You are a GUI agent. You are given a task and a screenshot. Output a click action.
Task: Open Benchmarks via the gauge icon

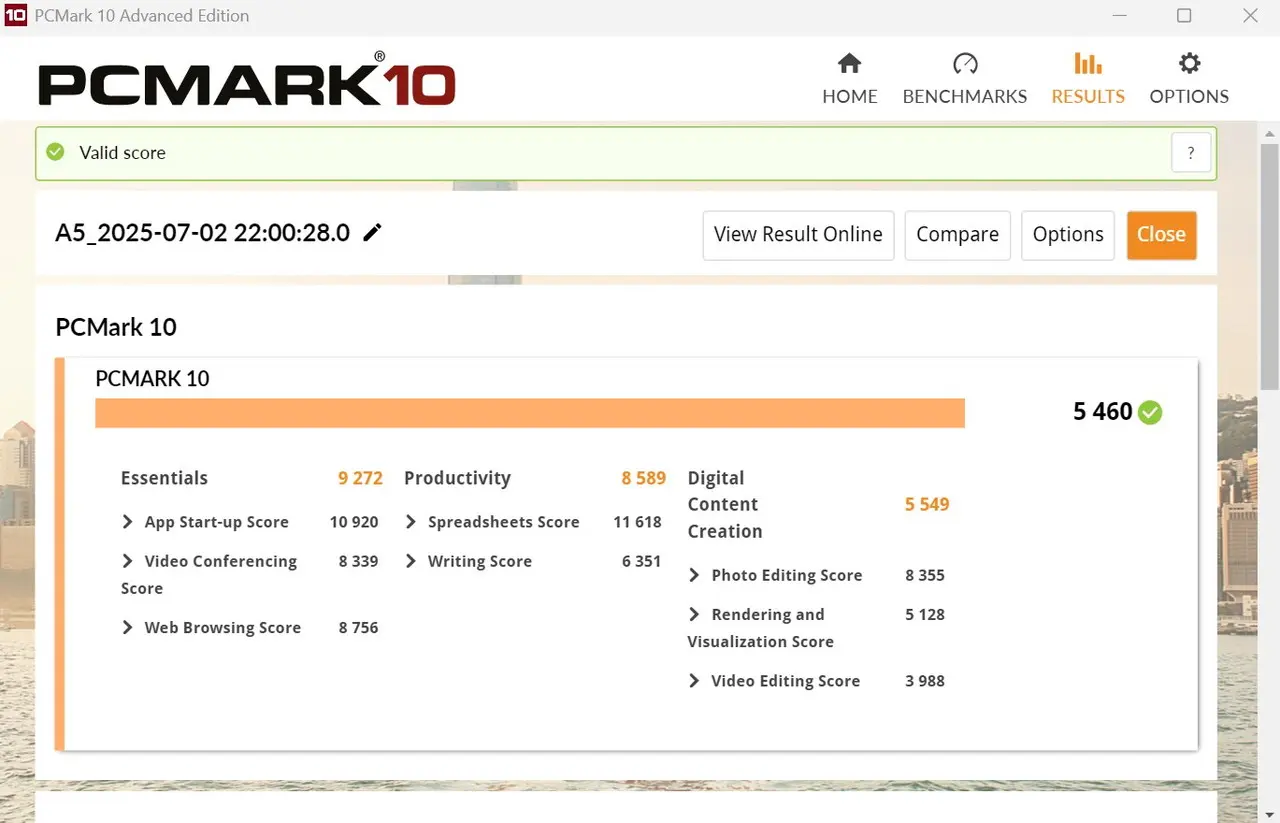[x=964, y=64]
